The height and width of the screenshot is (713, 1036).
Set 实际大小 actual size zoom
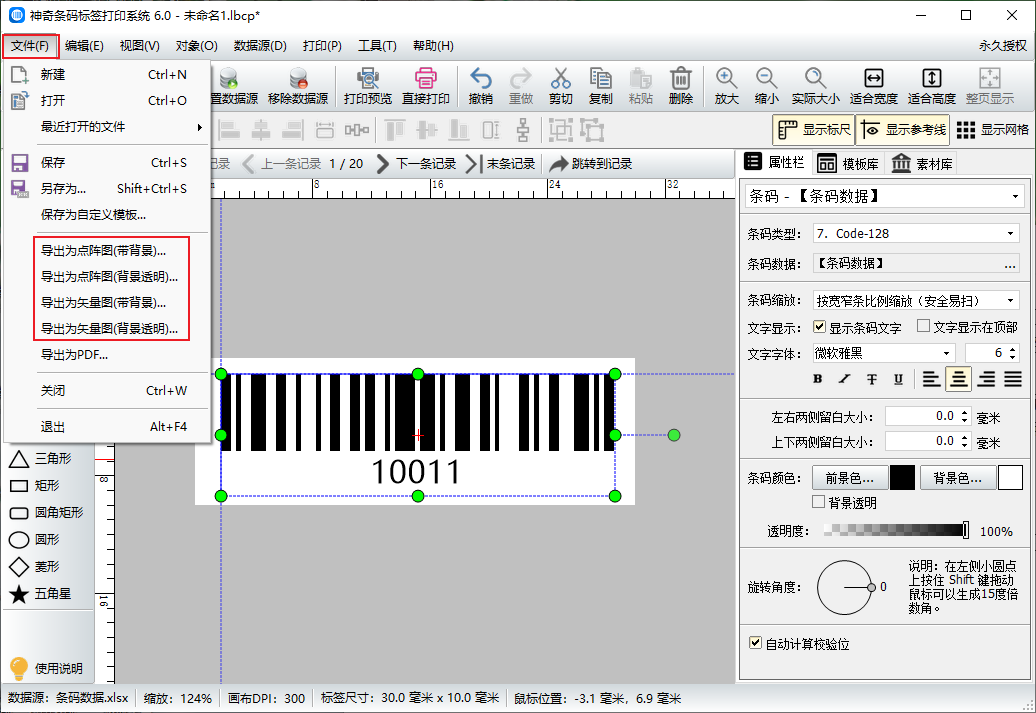(x=815, y=87)
